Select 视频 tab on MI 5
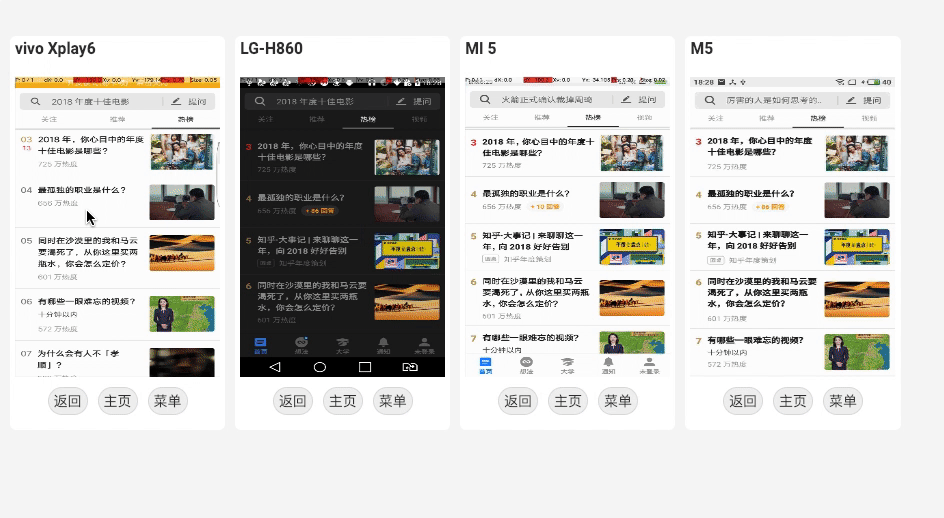The width and height of the screenshot is (944, 518). click(644, 117)
